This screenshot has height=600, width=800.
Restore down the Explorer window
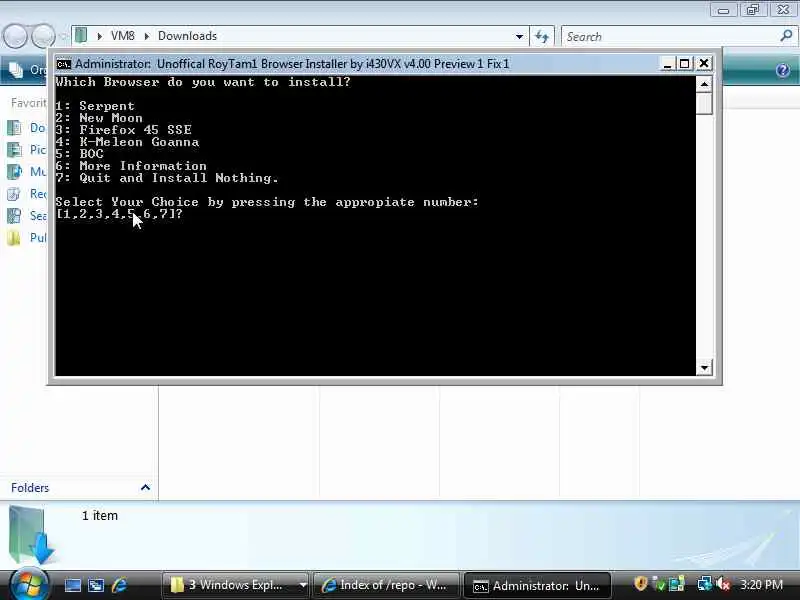click(753, 10)
